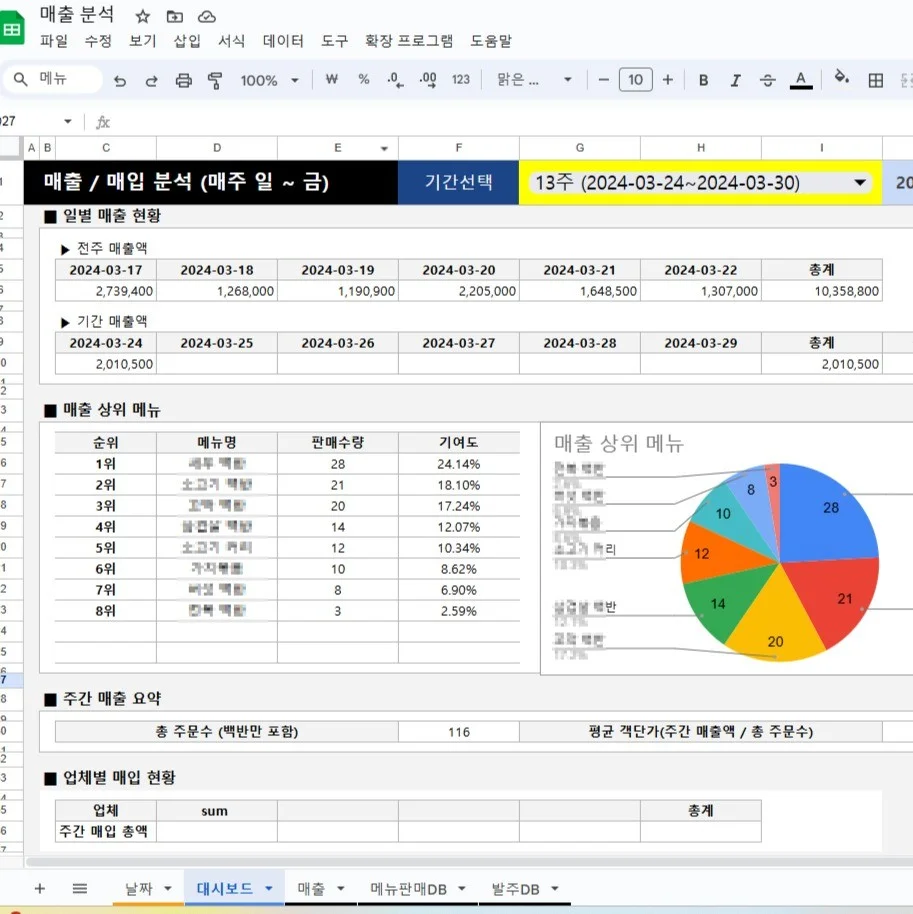Screen dimensions: 913x914
Task: Apply percent format to the selection
Action: click(364, 80)
